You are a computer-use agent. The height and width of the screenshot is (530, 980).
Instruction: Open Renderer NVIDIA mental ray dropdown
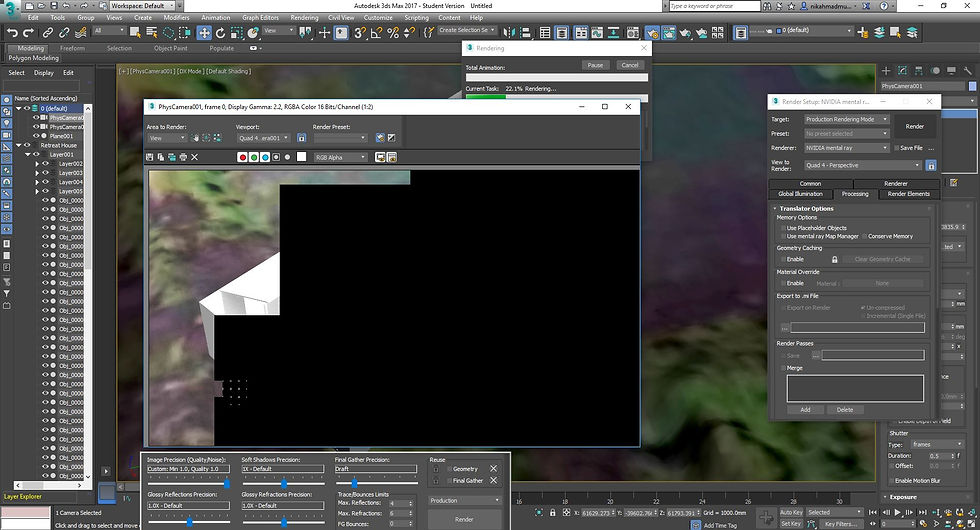[846, 148]
